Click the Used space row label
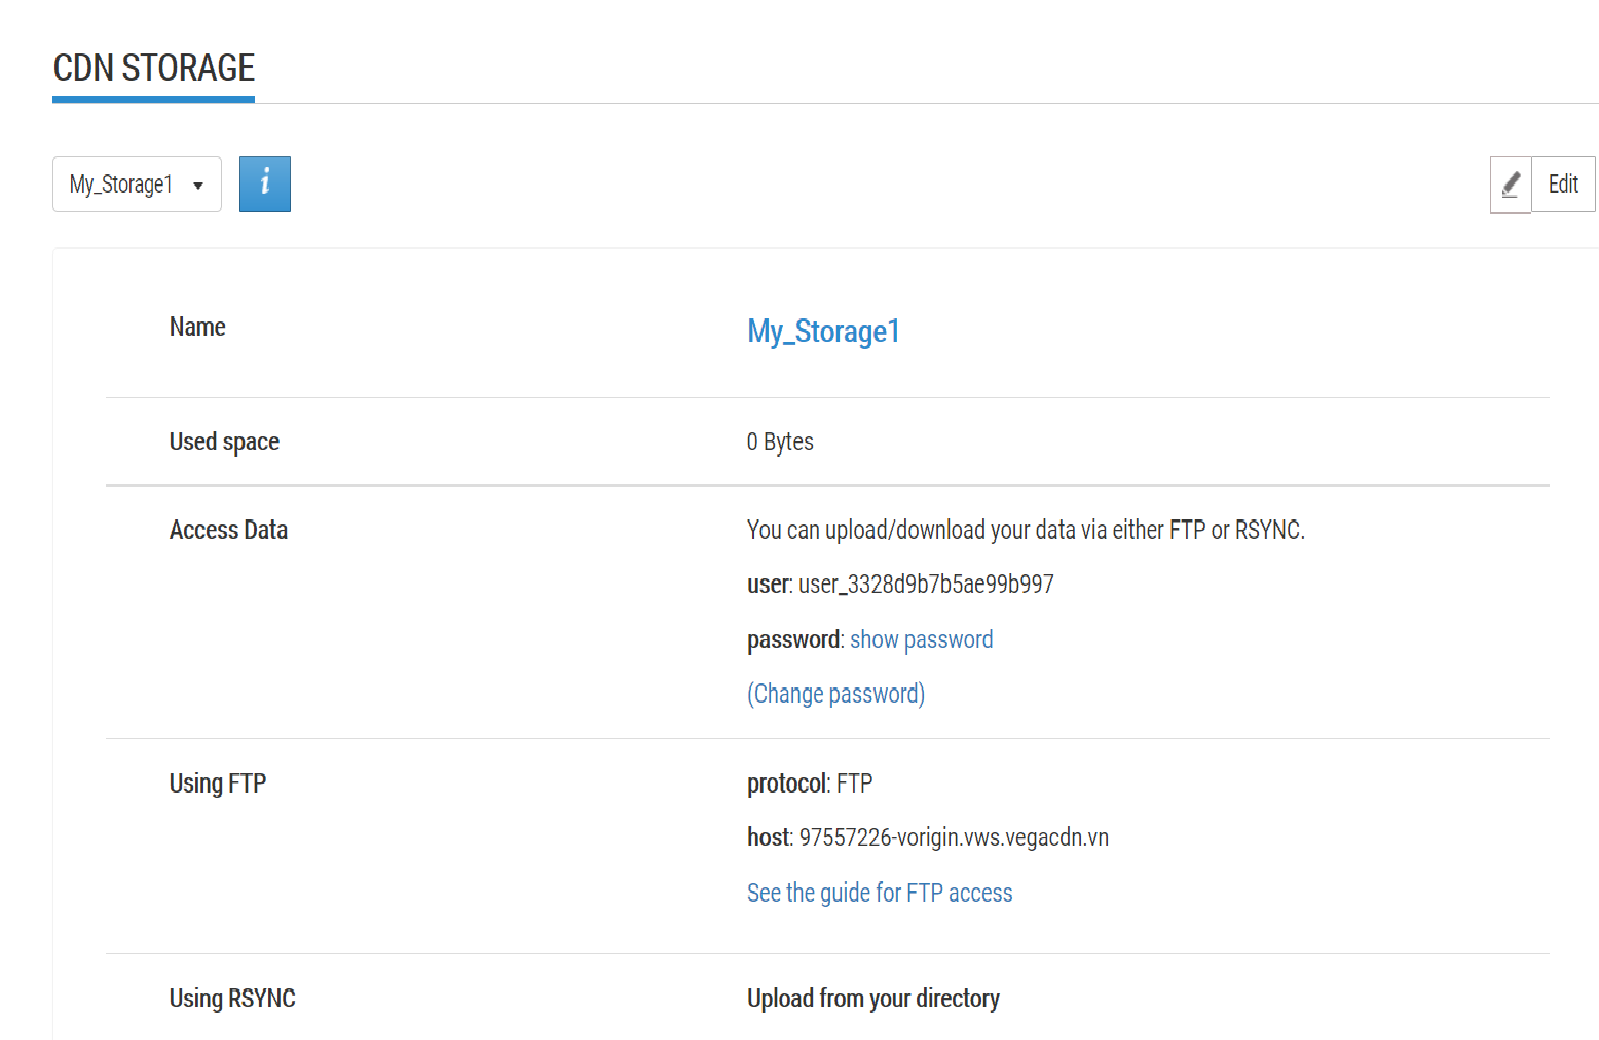The width and height of the screenshot is (1599, 1040). (x=224, y=442)
